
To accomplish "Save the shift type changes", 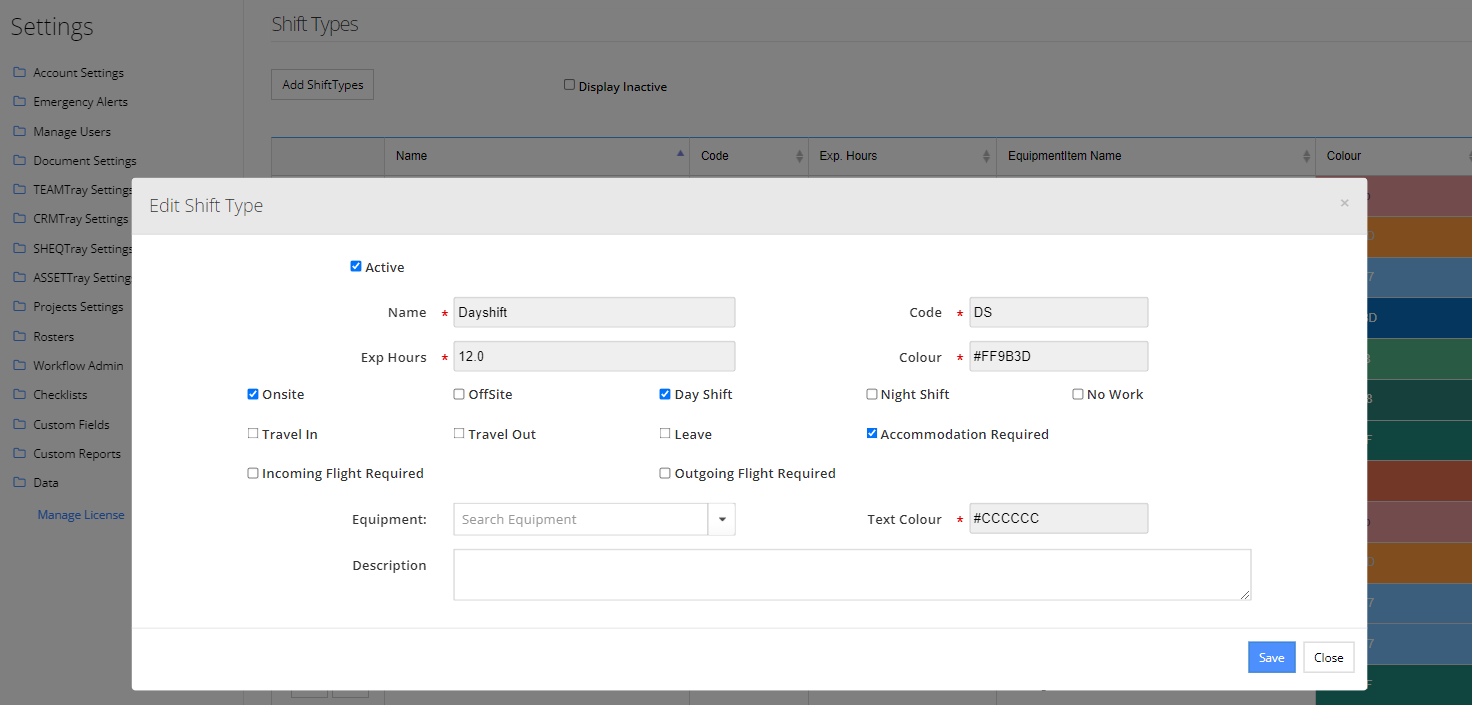I will pos(1272,657).
